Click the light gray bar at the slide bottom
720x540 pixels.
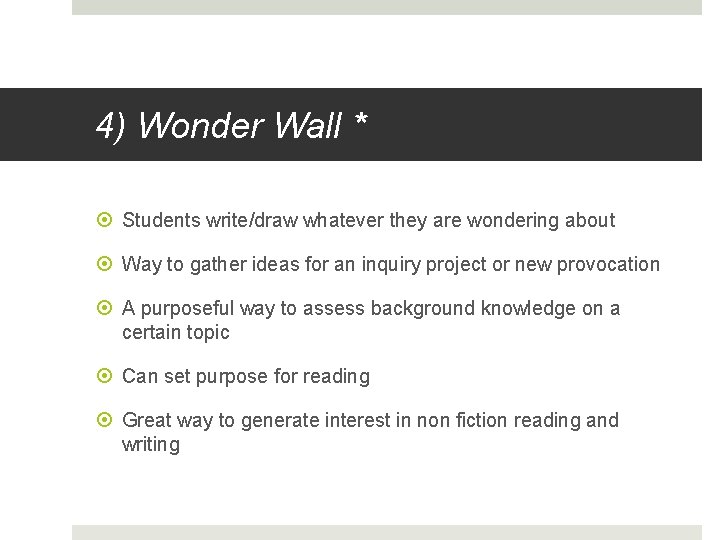[386, 532]
